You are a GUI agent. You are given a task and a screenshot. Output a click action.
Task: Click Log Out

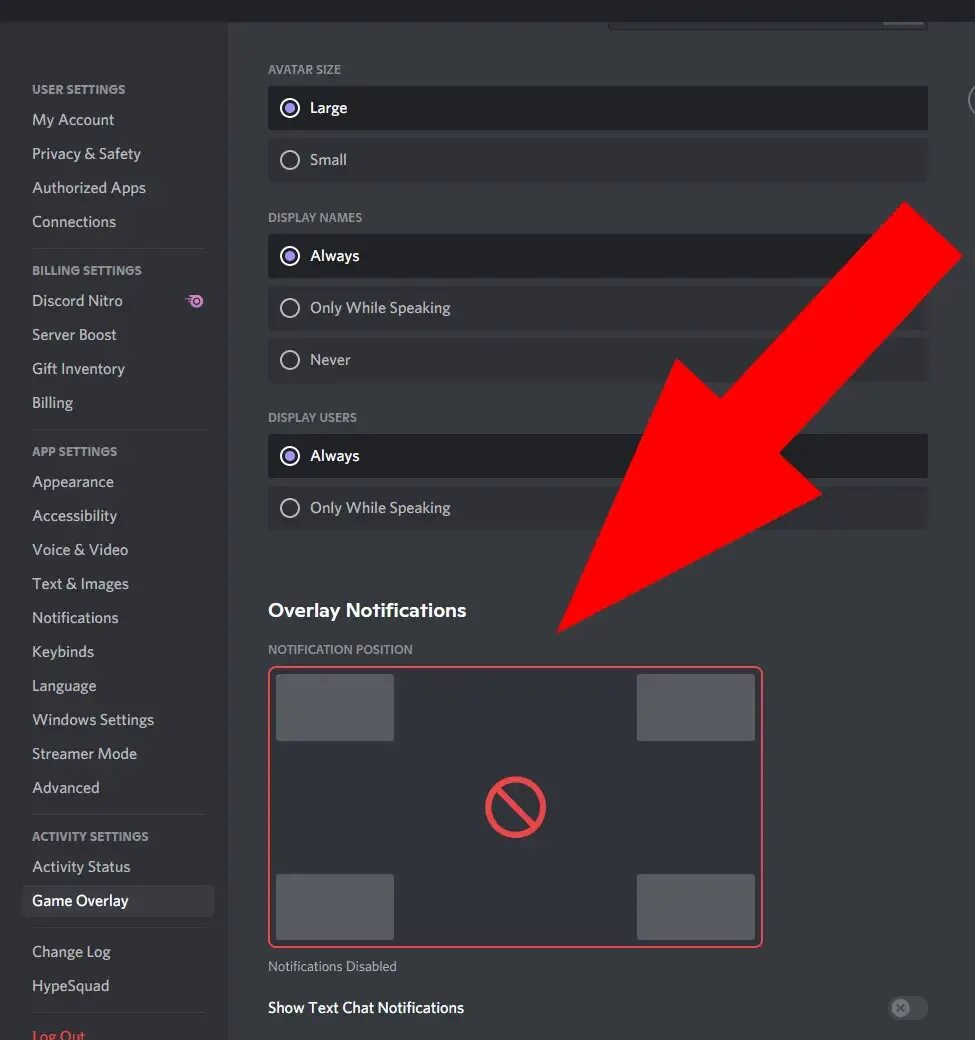(x=58, y=1034)
